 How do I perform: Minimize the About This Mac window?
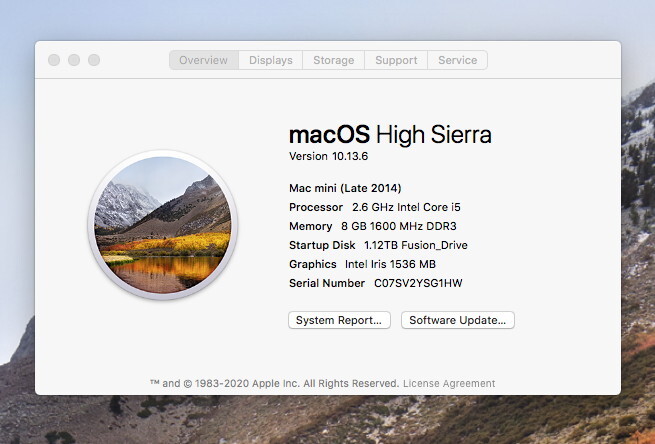74,60
